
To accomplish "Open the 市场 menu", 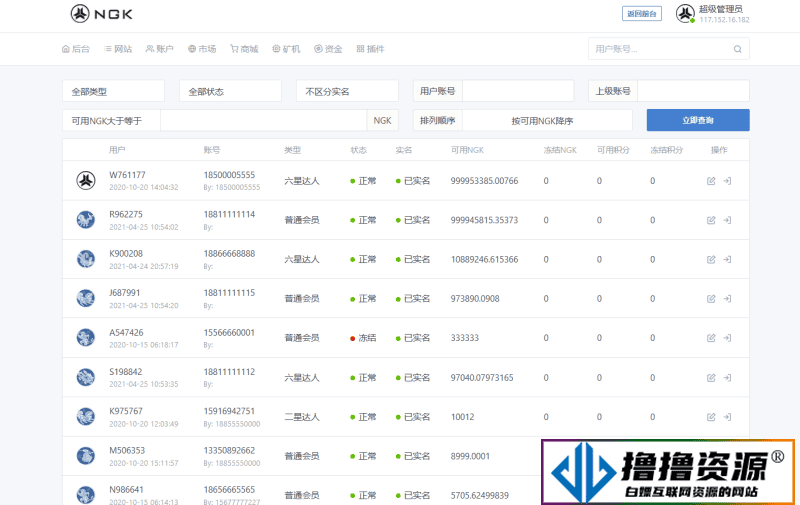I will pos(202,49).
